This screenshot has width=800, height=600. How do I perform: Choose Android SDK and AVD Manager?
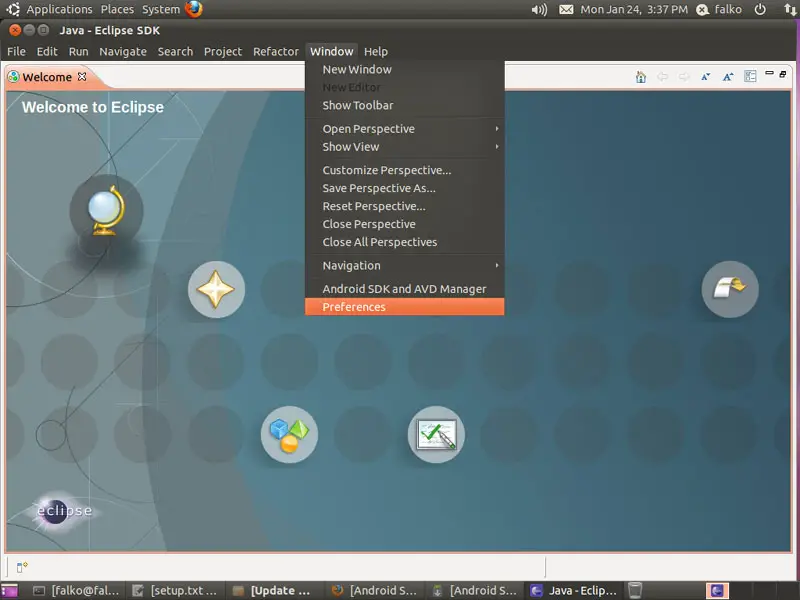tap(405, 289)
